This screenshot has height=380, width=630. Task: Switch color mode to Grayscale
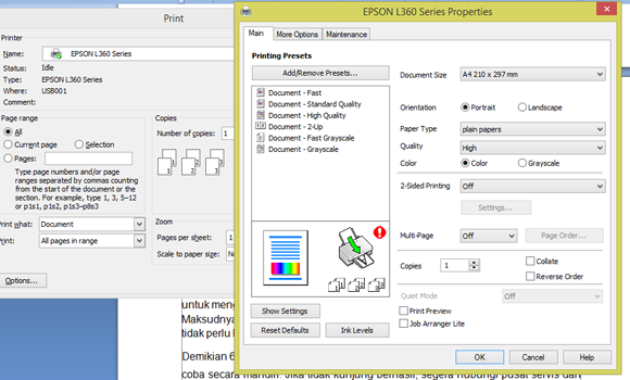point(522,163)
